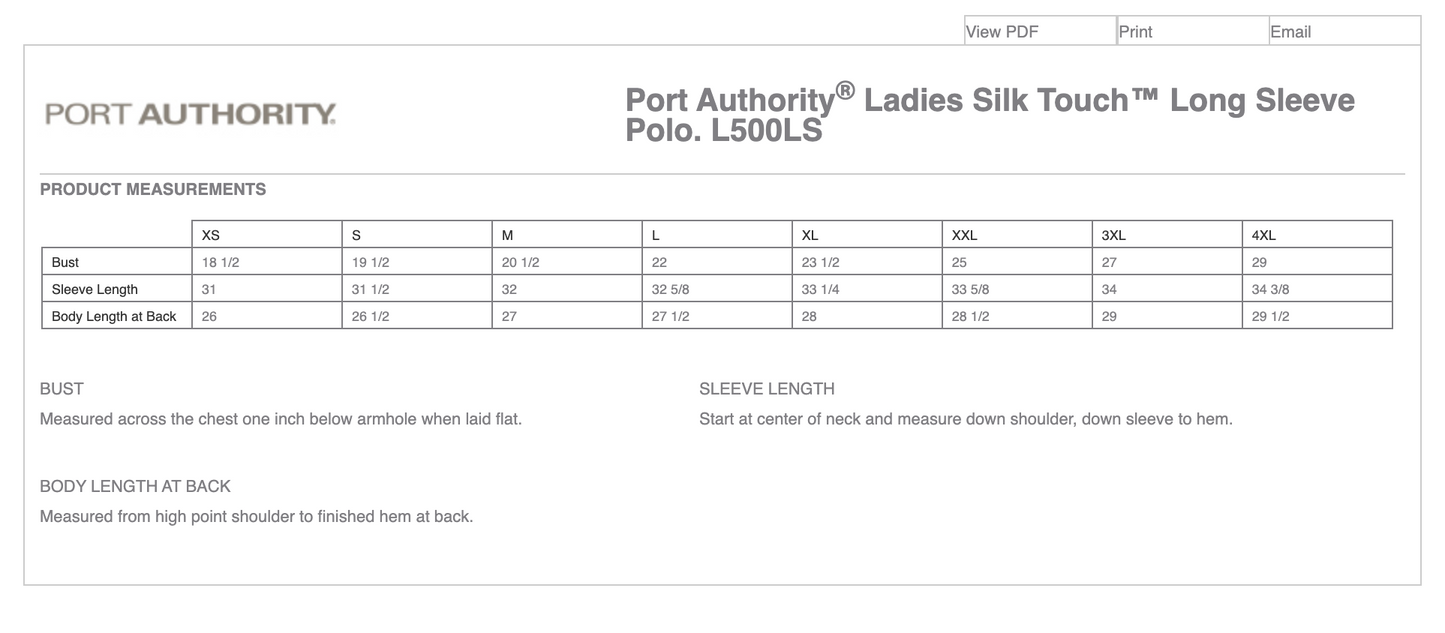
Task: Select the 3XL column header
Action: point(1115,234)
